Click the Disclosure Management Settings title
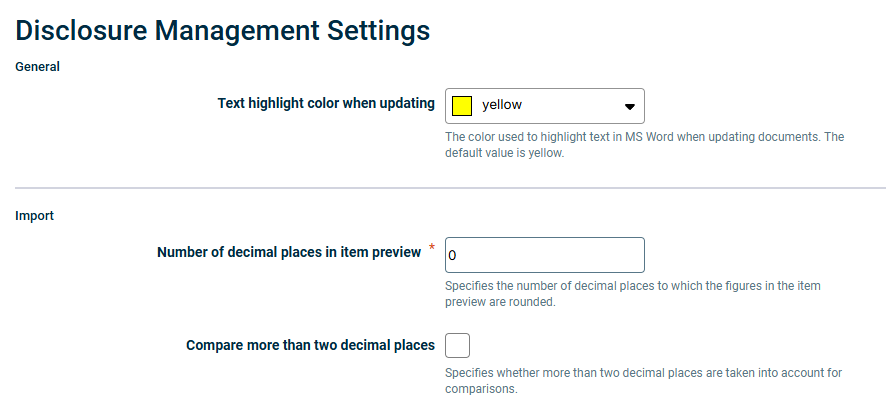The image size is (894, 420). tap(222, 30)
